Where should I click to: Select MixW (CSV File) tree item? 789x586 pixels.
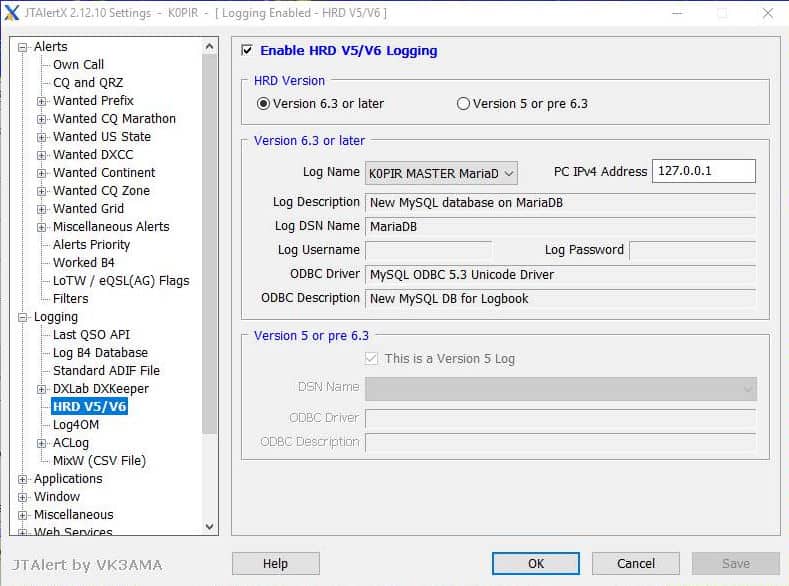tap(100, 461)
